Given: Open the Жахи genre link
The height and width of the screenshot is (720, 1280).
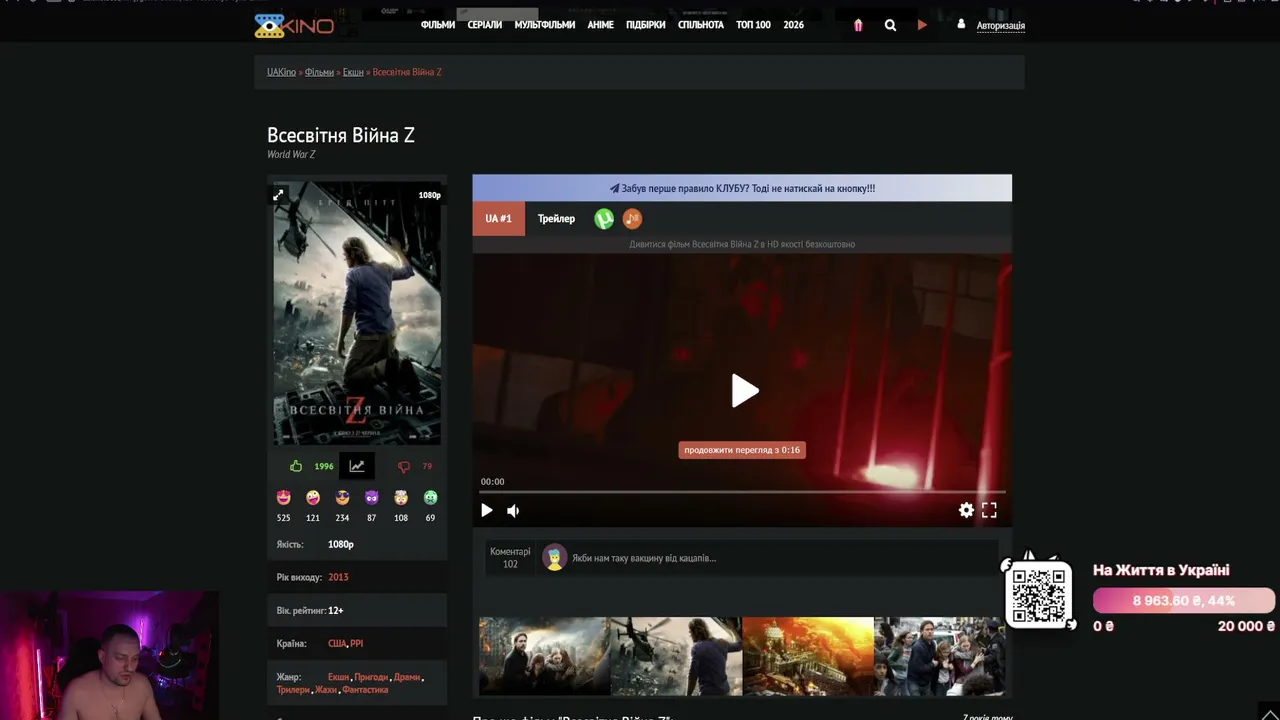Looking at the screenshot, I should 326,690.
